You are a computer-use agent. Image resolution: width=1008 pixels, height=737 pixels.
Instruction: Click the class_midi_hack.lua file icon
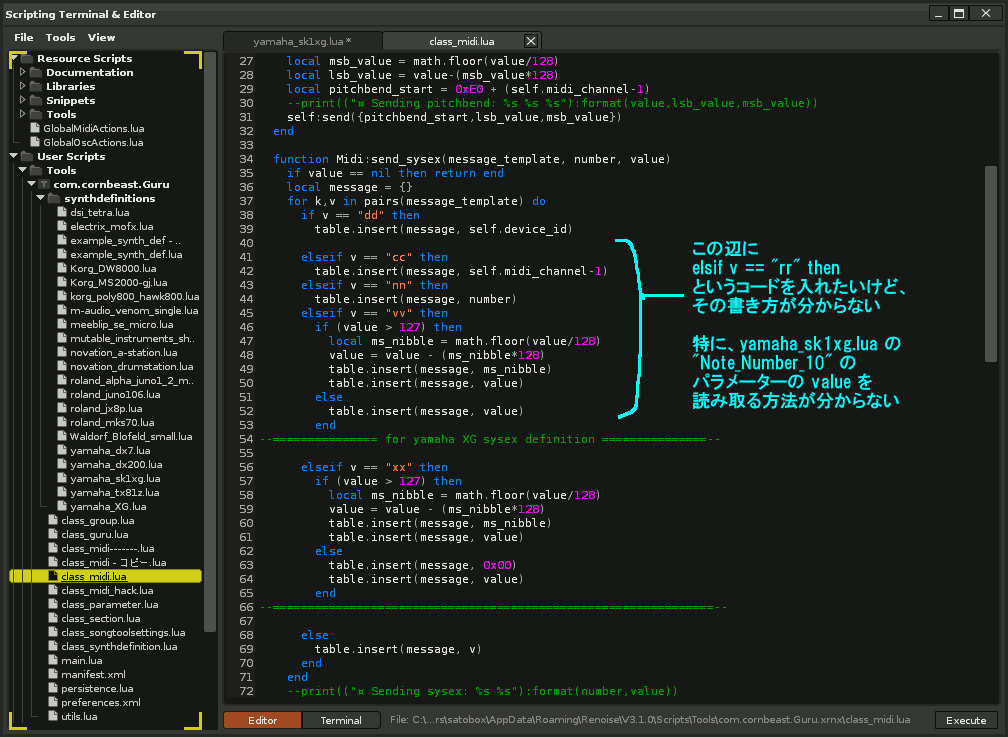pos(53,590)
